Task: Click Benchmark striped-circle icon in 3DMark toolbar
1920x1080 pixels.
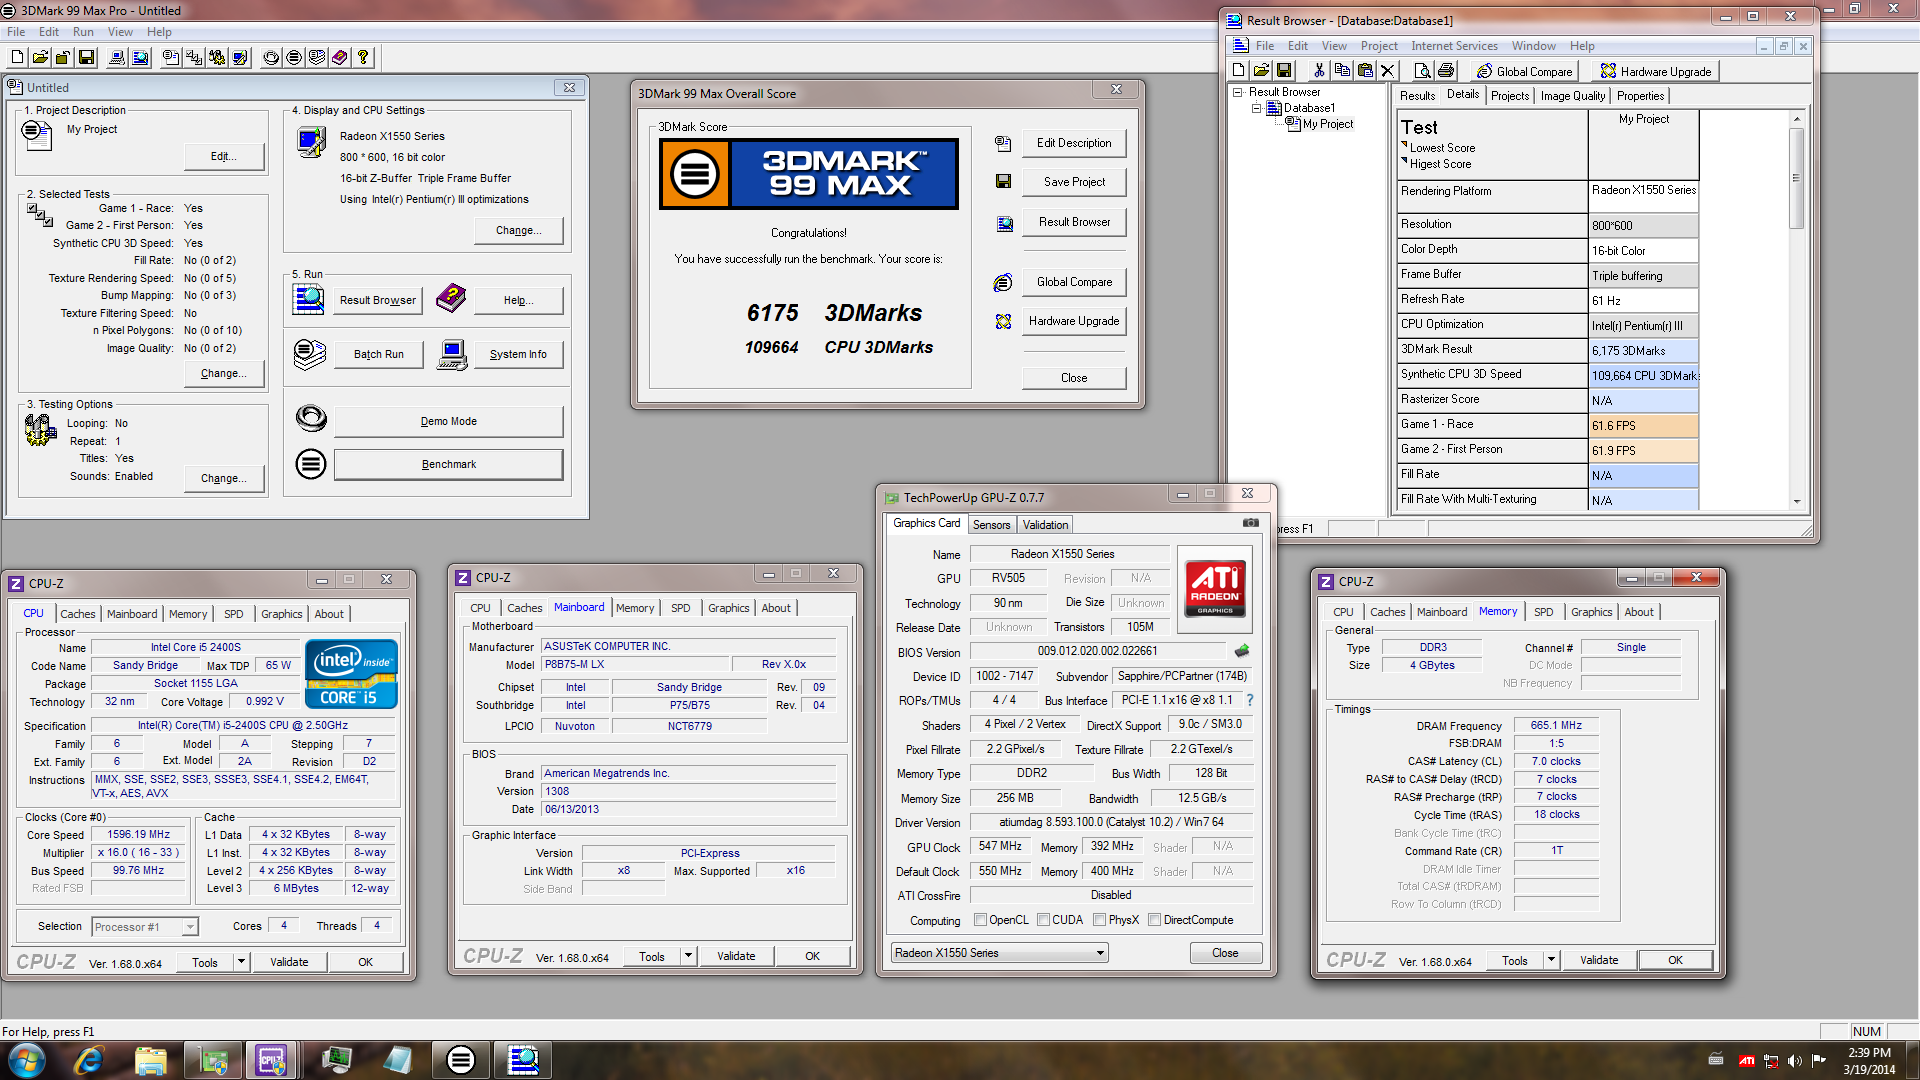Action: tap(294, 58)
